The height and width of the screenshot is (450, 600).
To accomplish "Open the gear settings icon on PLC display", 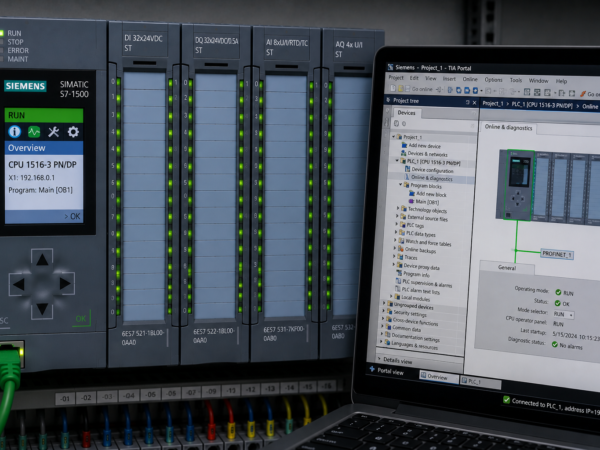I will [73, 132].
